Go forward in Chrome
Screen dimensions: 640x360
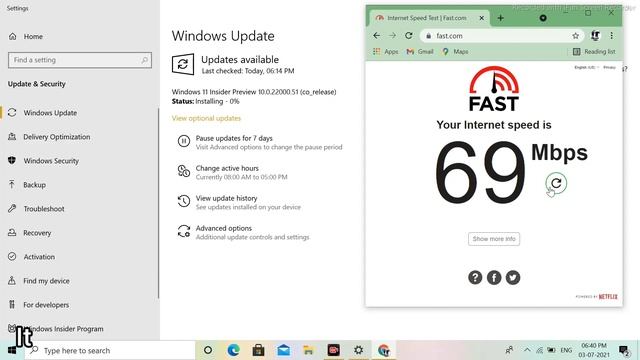[392, 36]
